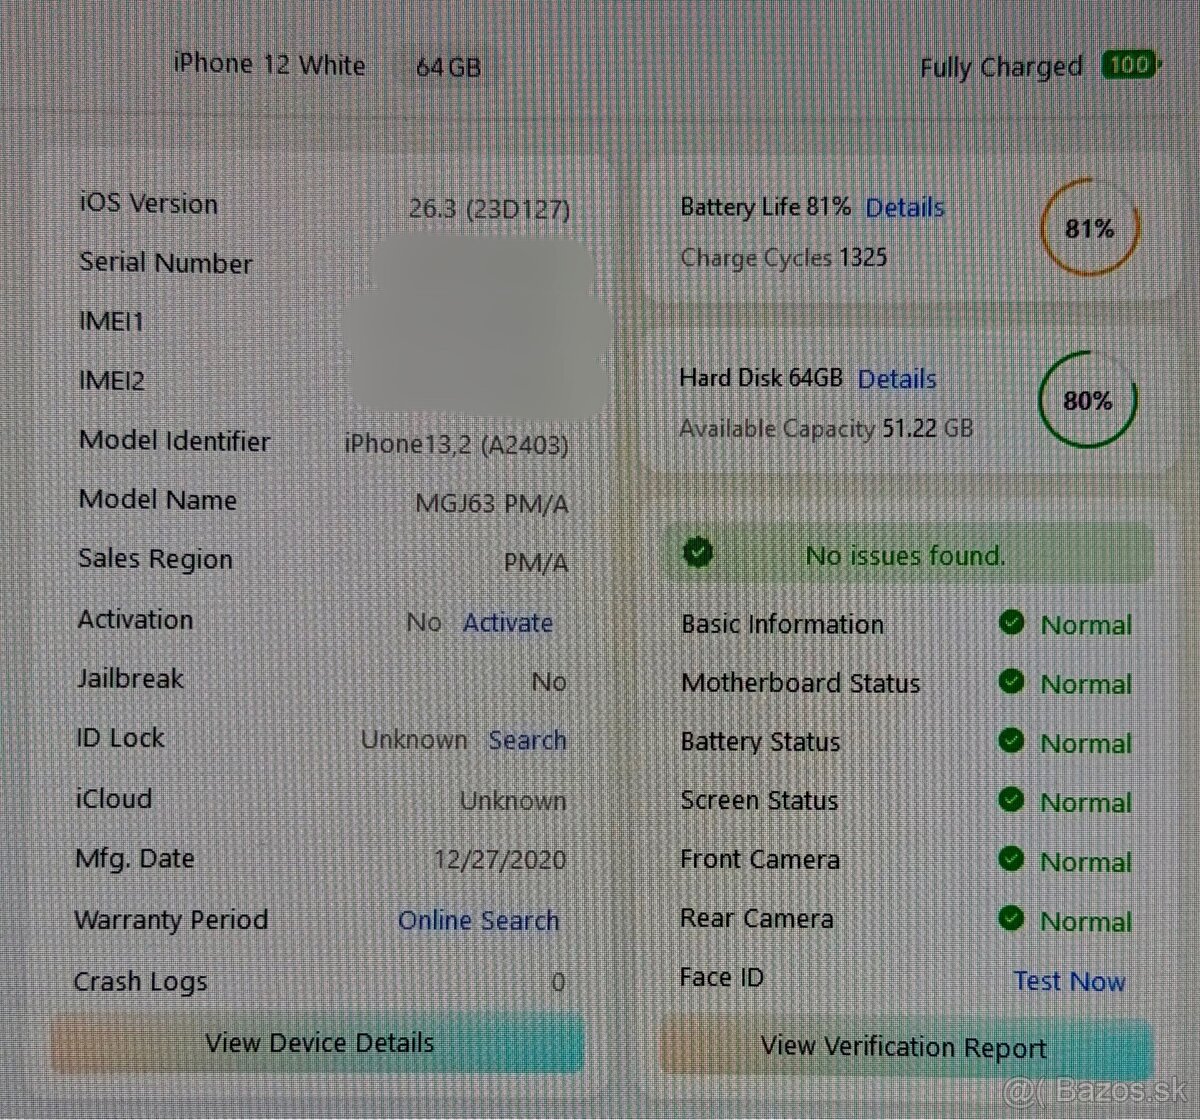Click the Basic Information green check icon
This screenshot has width=1200, height=1120.
tap(1011, 623)
